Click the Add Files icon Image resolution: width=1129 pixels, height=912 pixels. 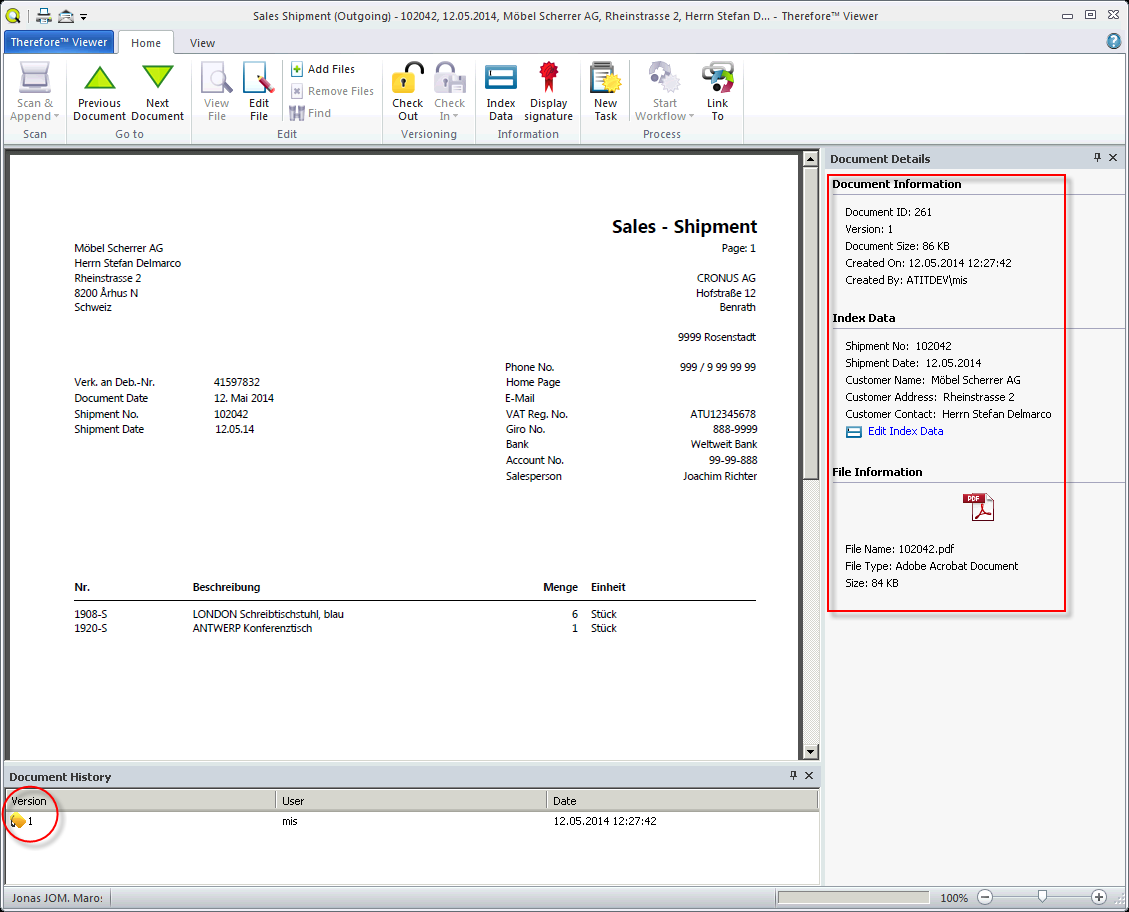tap(296, 68)
